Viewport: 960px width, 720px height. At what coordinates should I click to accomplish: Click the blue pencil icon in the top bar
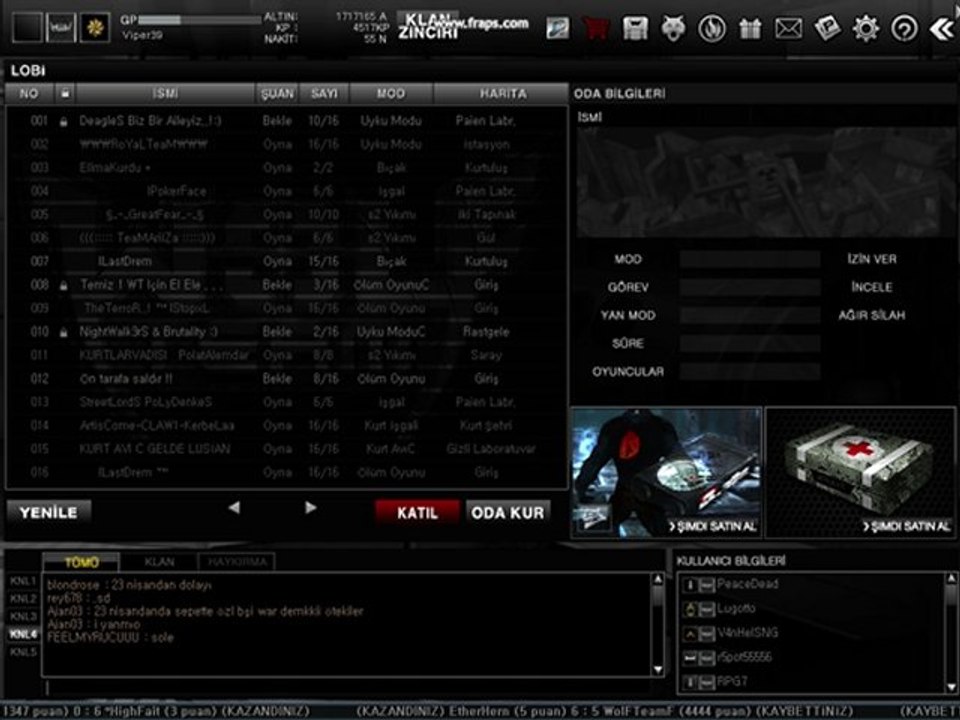(558, 28)
